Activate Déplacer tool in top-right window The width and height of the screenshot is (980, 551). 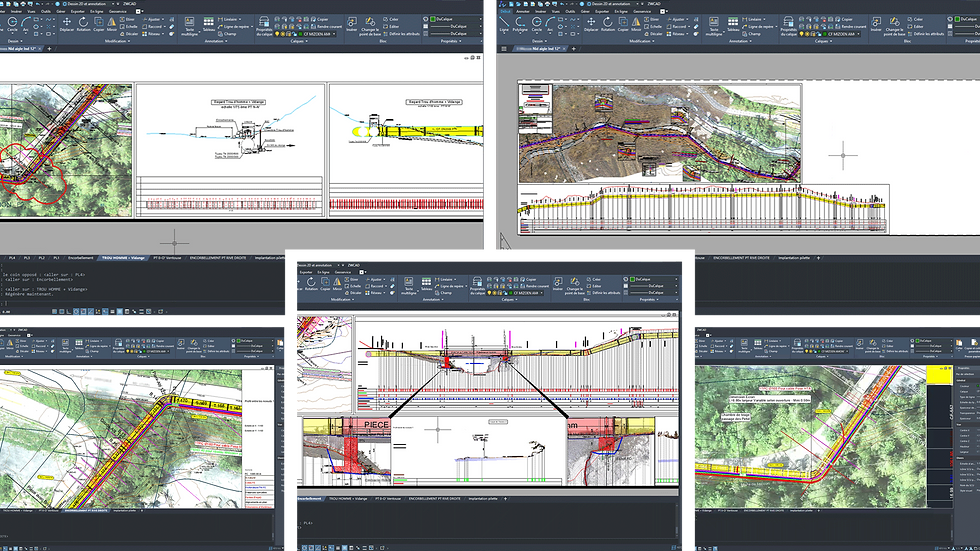[x=591, y=24]
